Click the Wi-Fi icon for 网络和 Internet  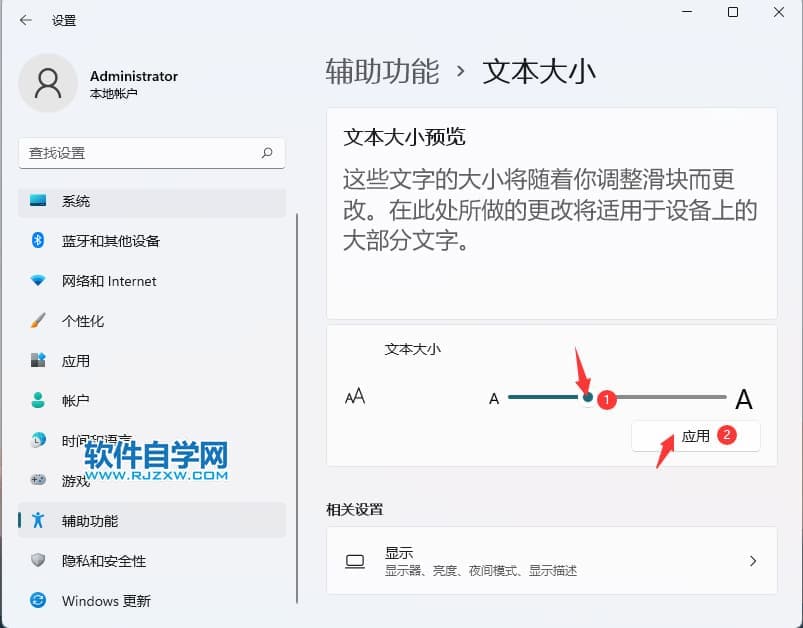point(38,281)
